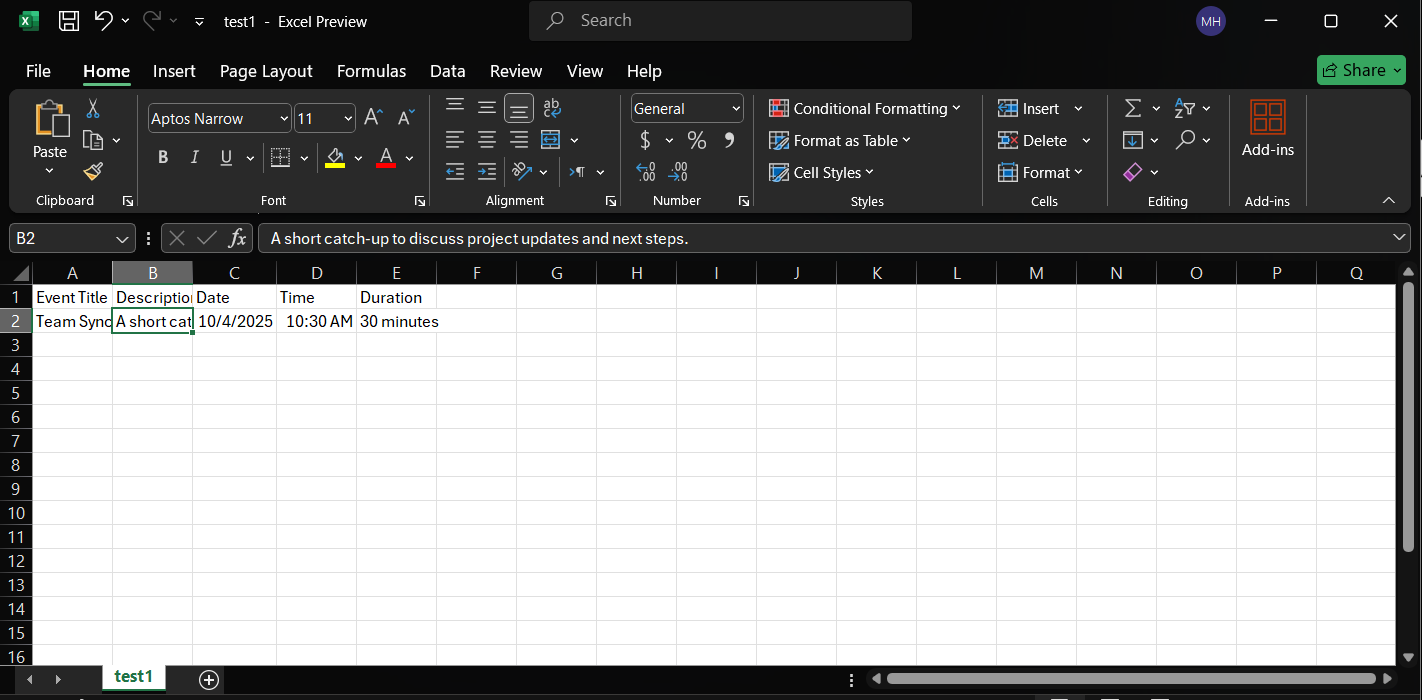Click the Insert Function fx icon
The height and width of the screenshot is (700, 1422).
237,238
